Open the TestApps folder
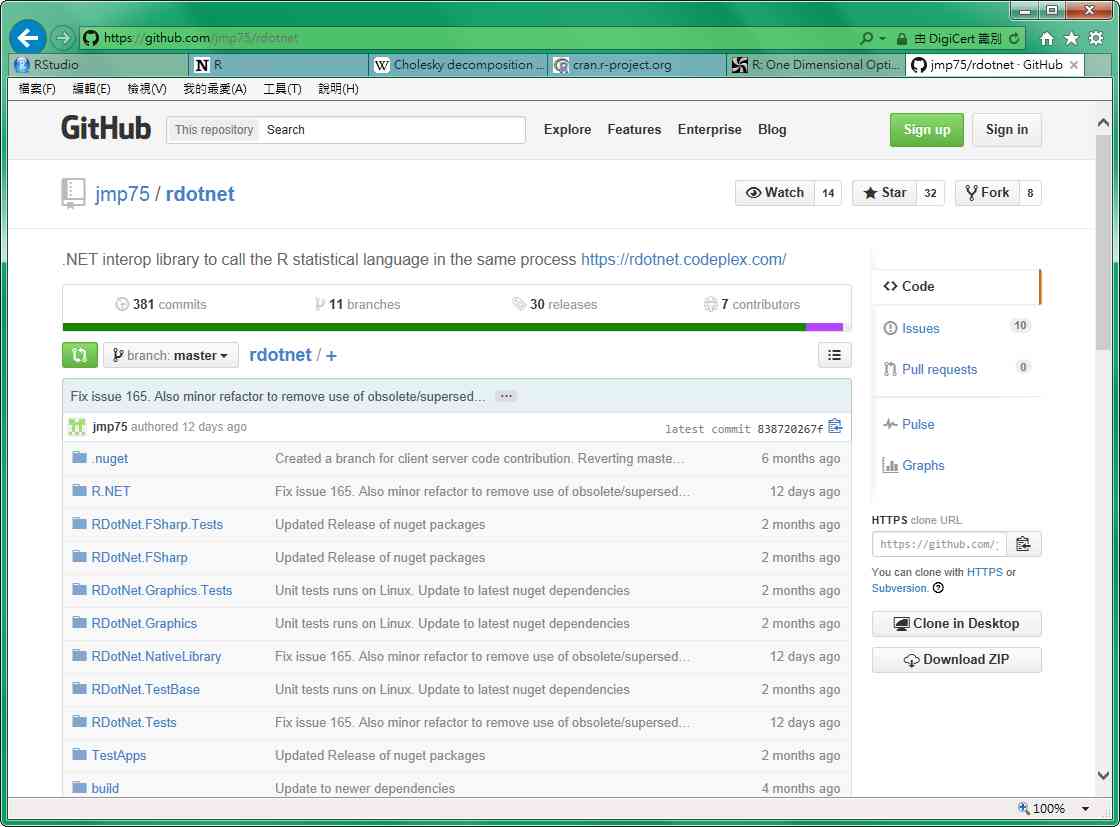This screenshot has width=1120, height=827. [119, 756]
